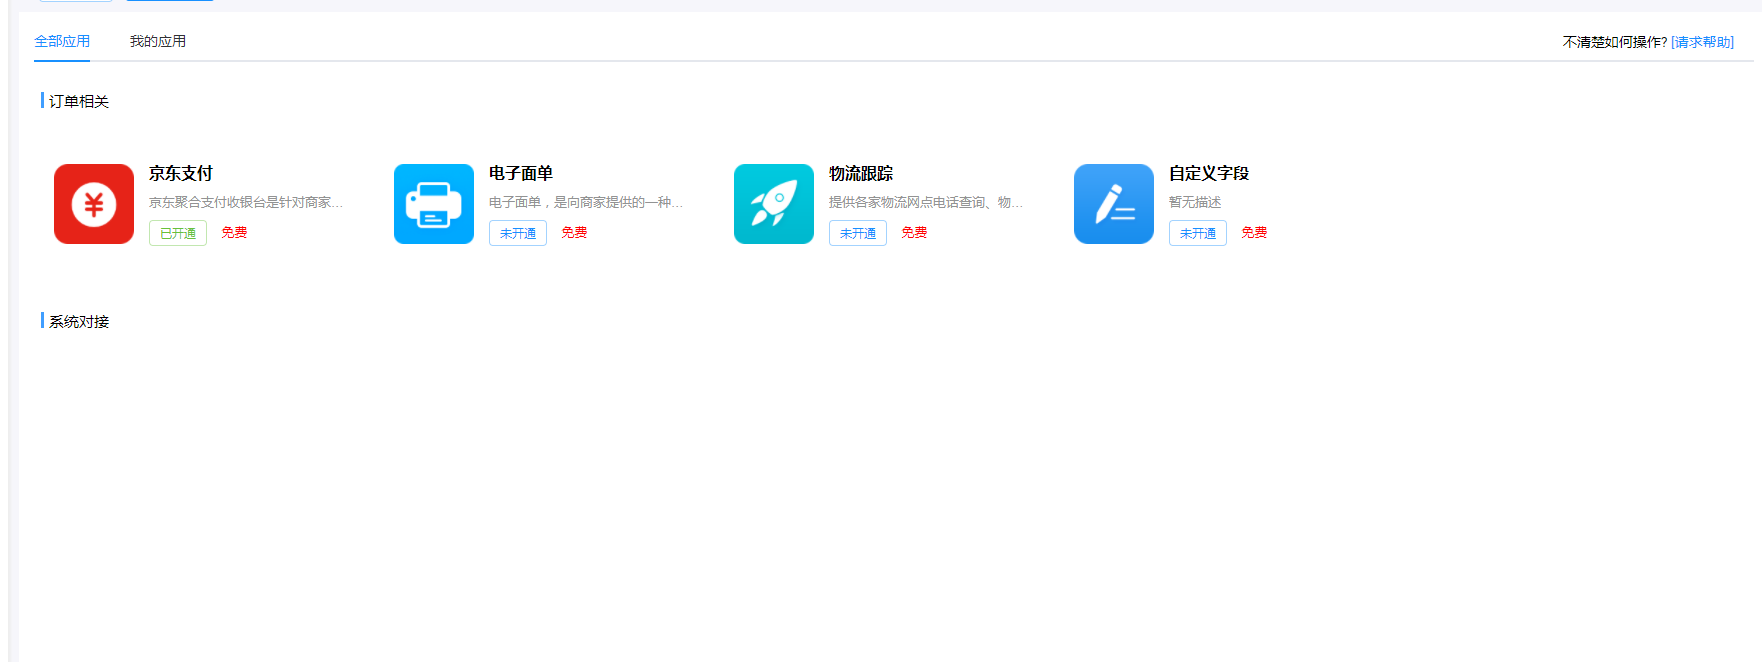Click the blue printer icon for 电子面单
The width and height of the screenshot is (1762, 662).
pos(434,204)
